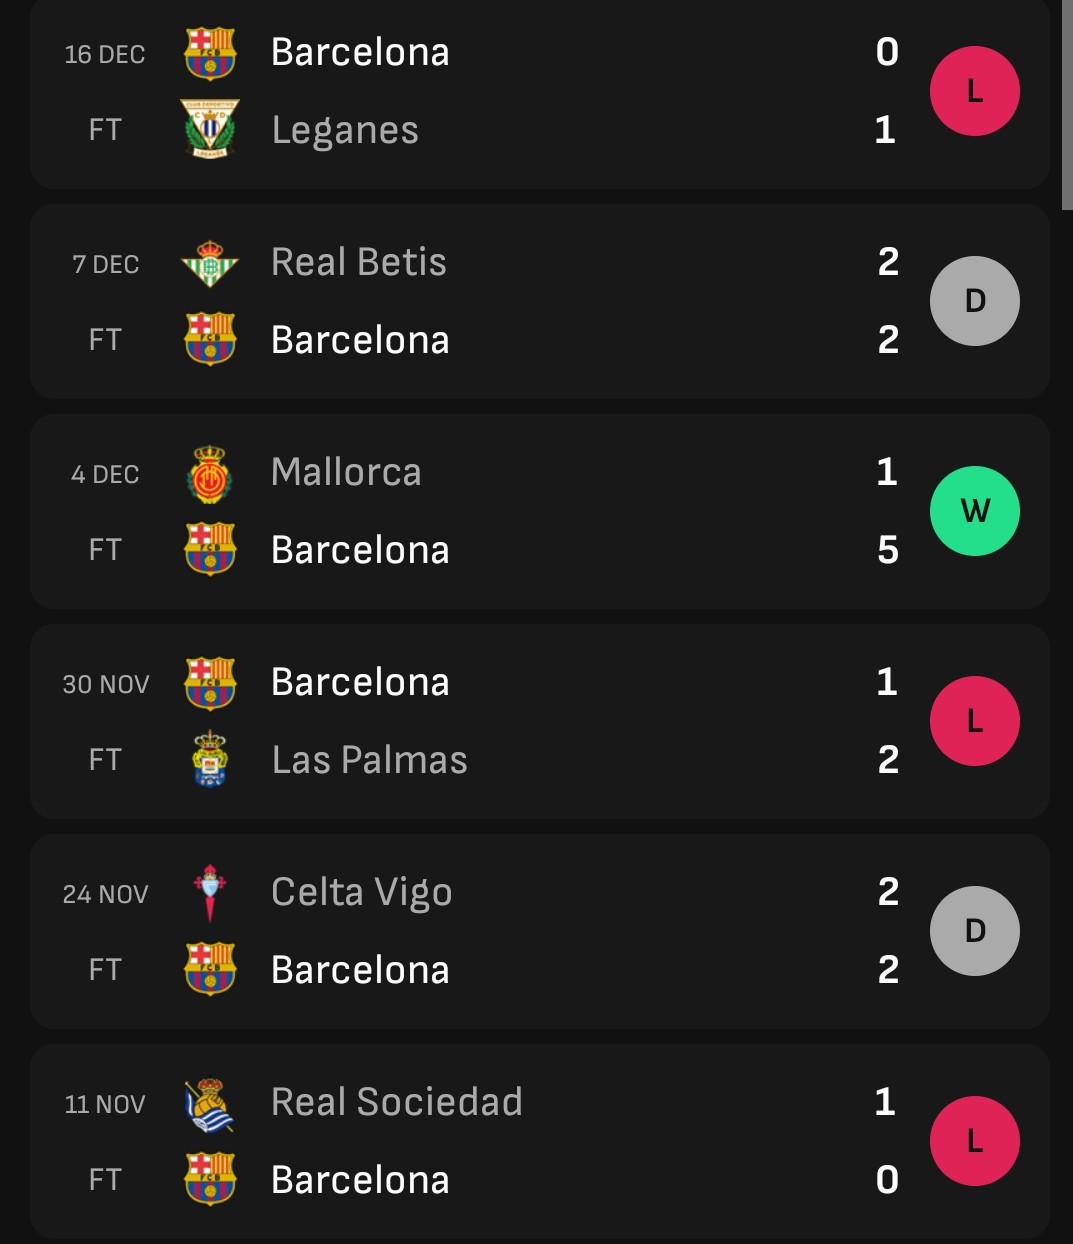1073x1244 pixels.
Task: Open the Real Betis team name link
Action: [359, 262]
